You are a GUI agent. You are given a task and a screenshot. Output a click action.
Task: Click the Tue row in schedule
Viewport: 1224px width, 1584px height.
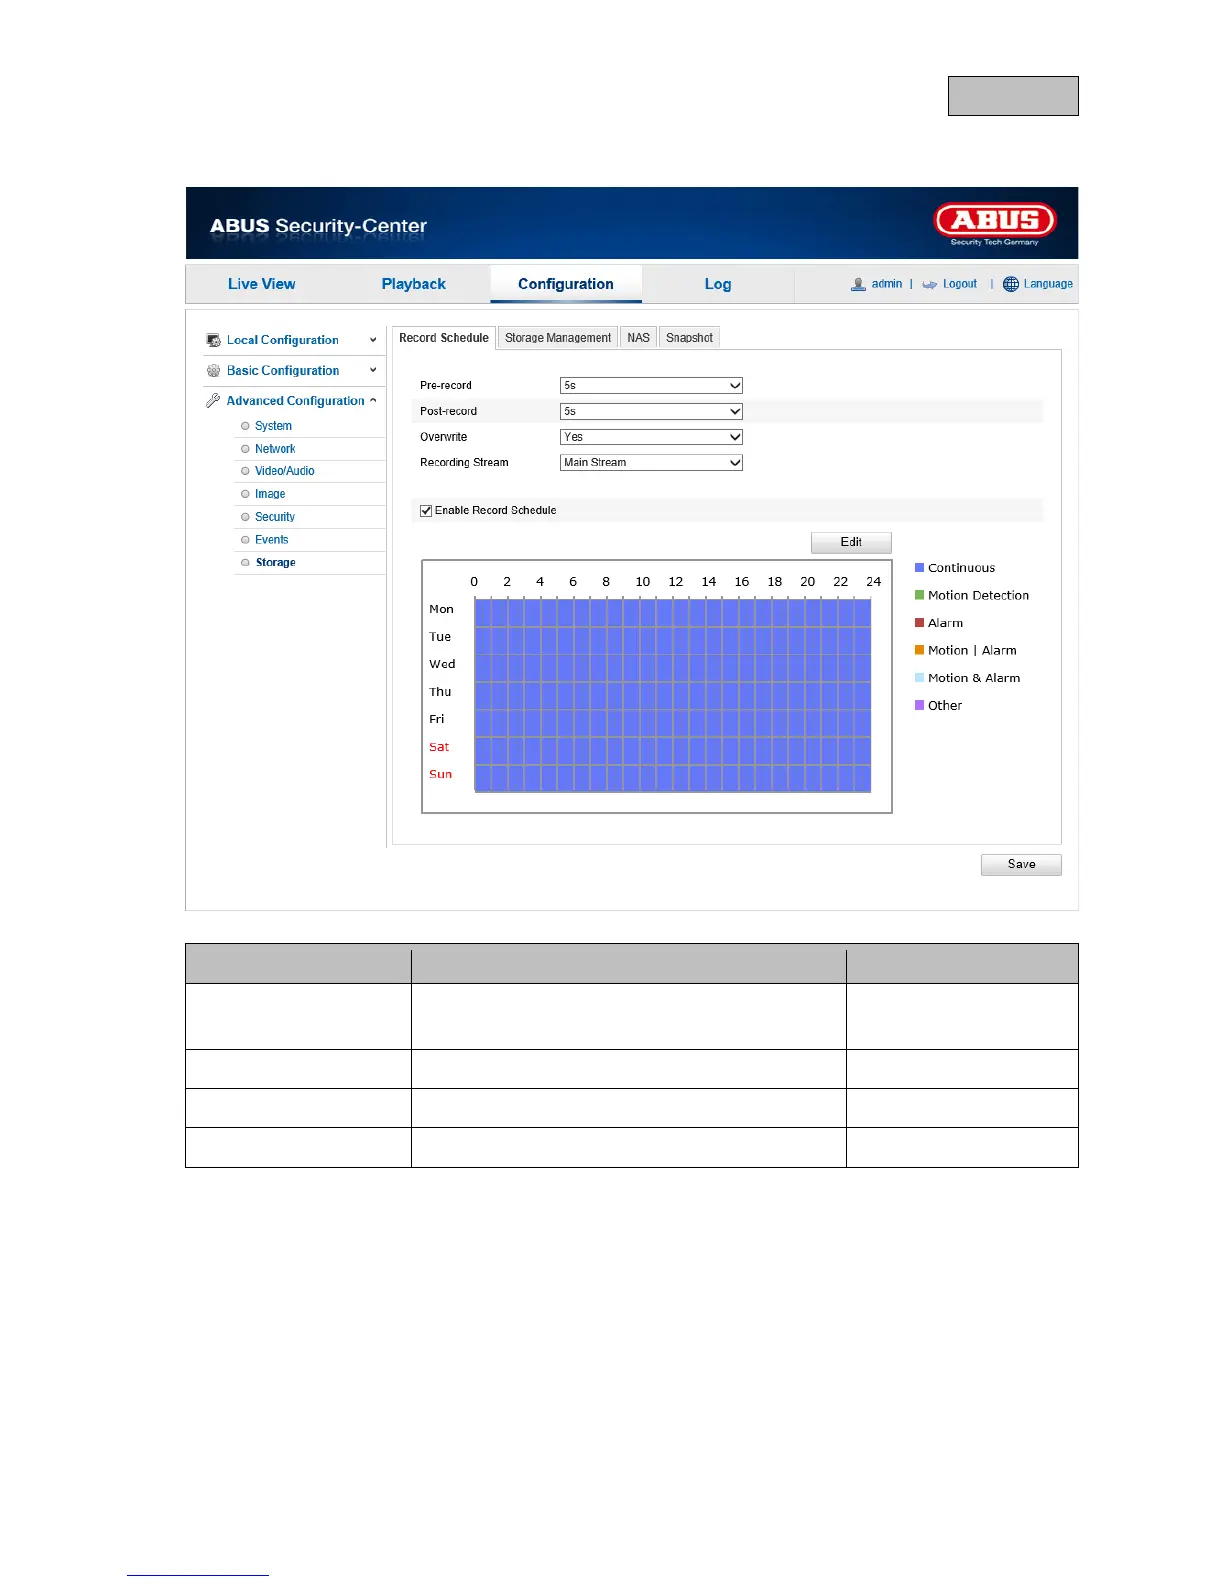672,640
